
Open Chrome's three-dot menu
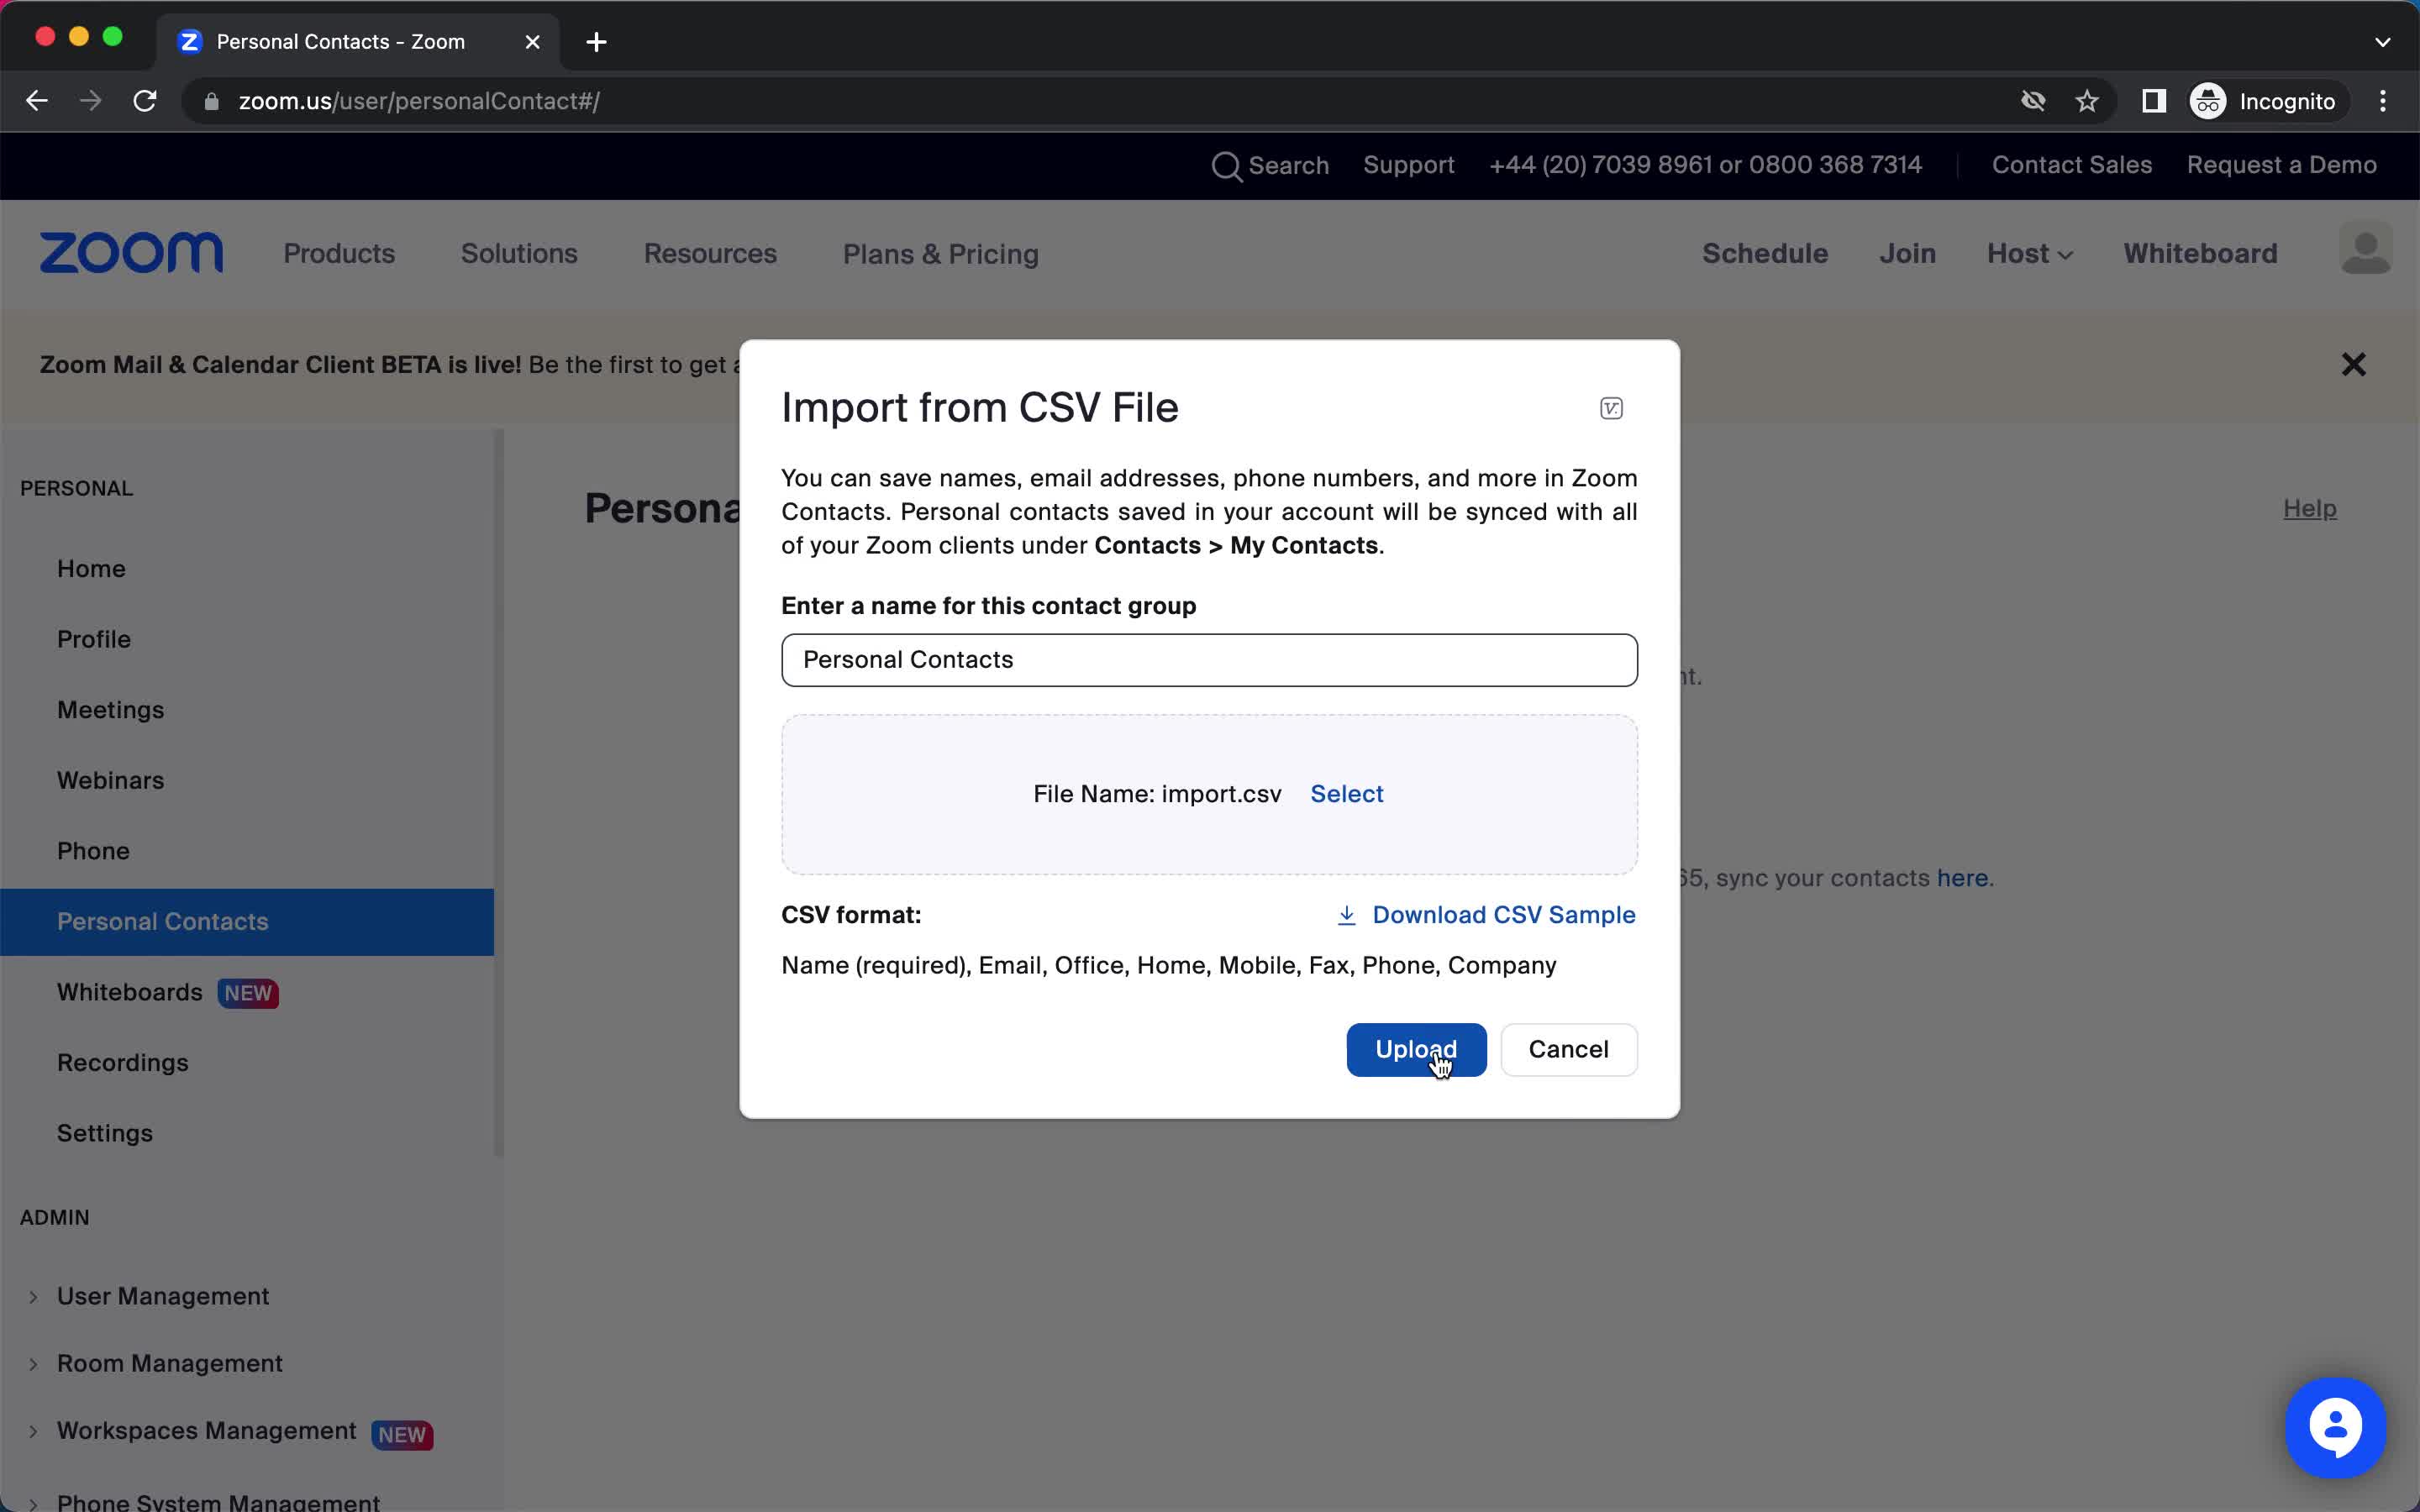2383,101
